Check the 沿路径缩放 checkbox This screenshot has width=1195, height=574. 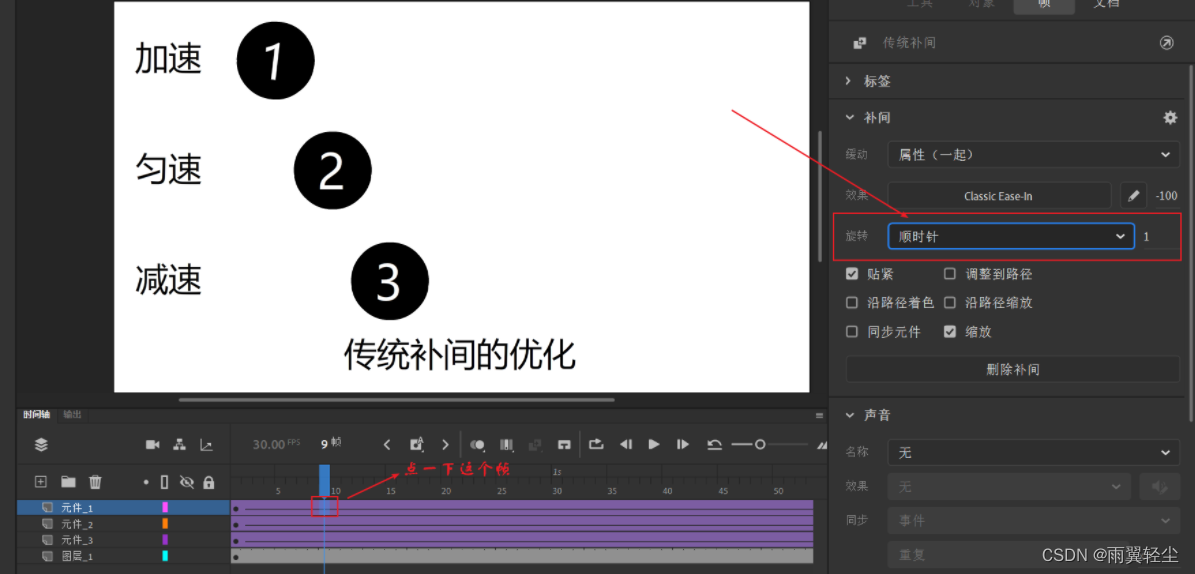point(950,303)
